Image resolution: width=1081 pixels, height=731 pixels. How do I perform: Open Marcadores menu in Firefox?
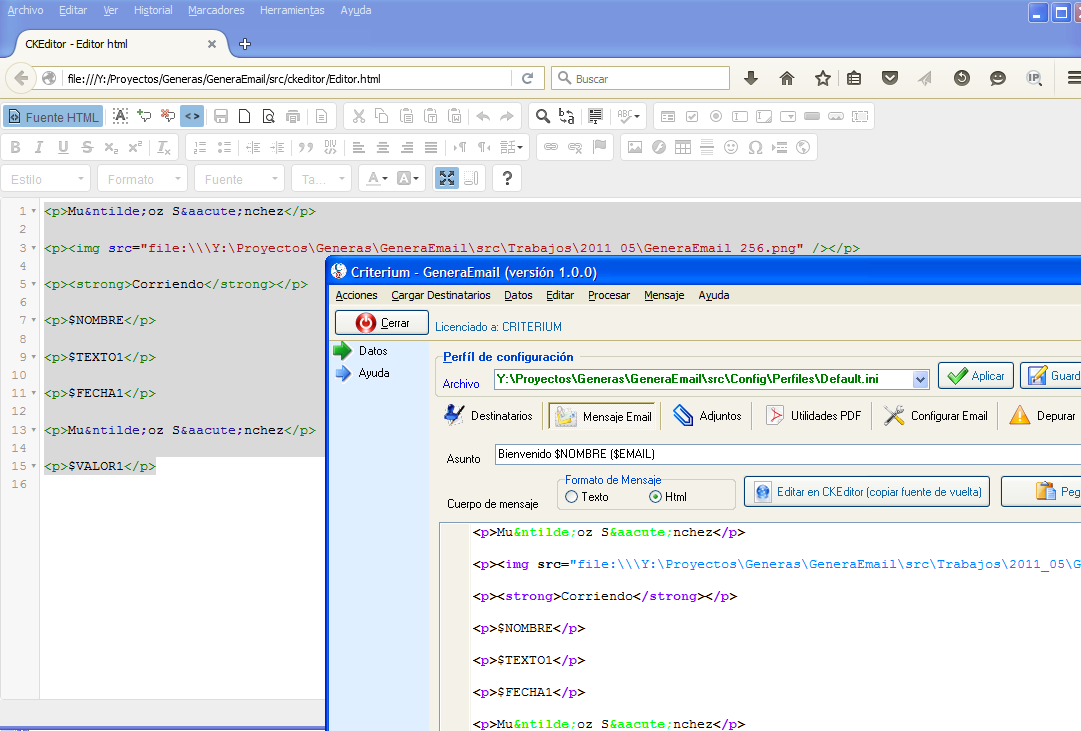coord(216,10)
